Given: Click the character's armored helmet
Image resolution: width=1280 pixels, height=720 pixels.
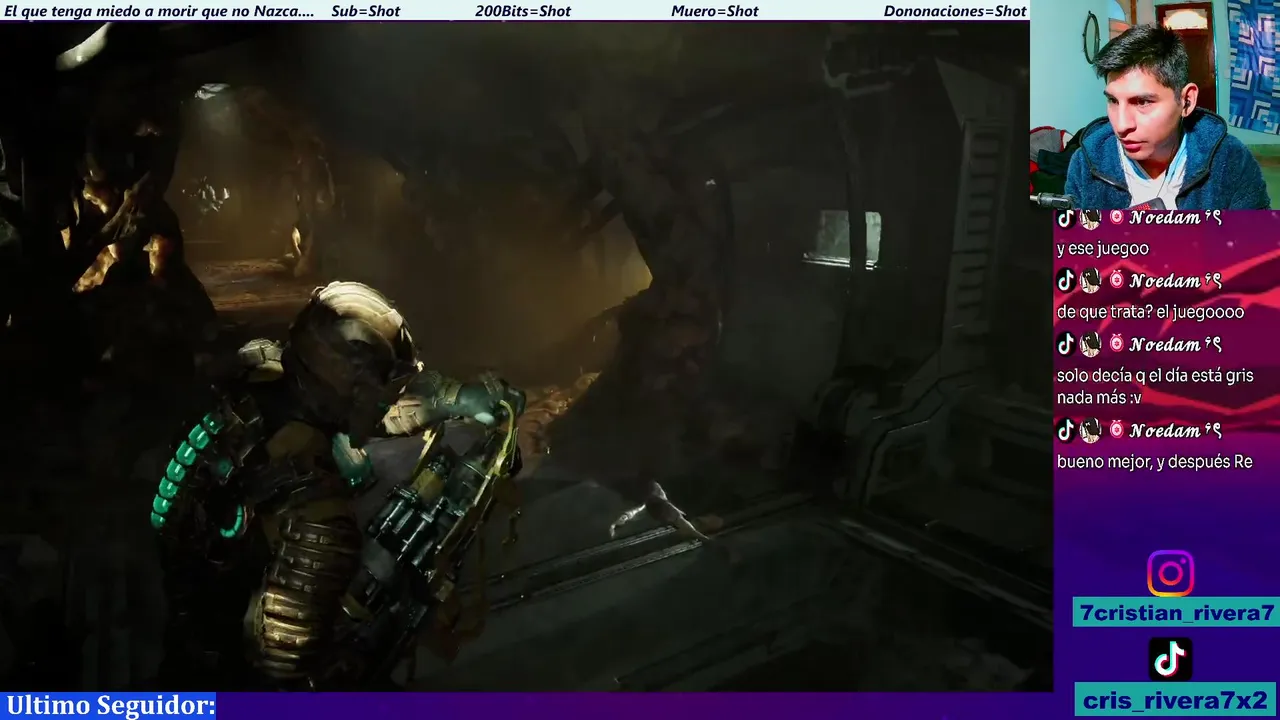Looking at the screenshot, I should (x=350, y=340).
